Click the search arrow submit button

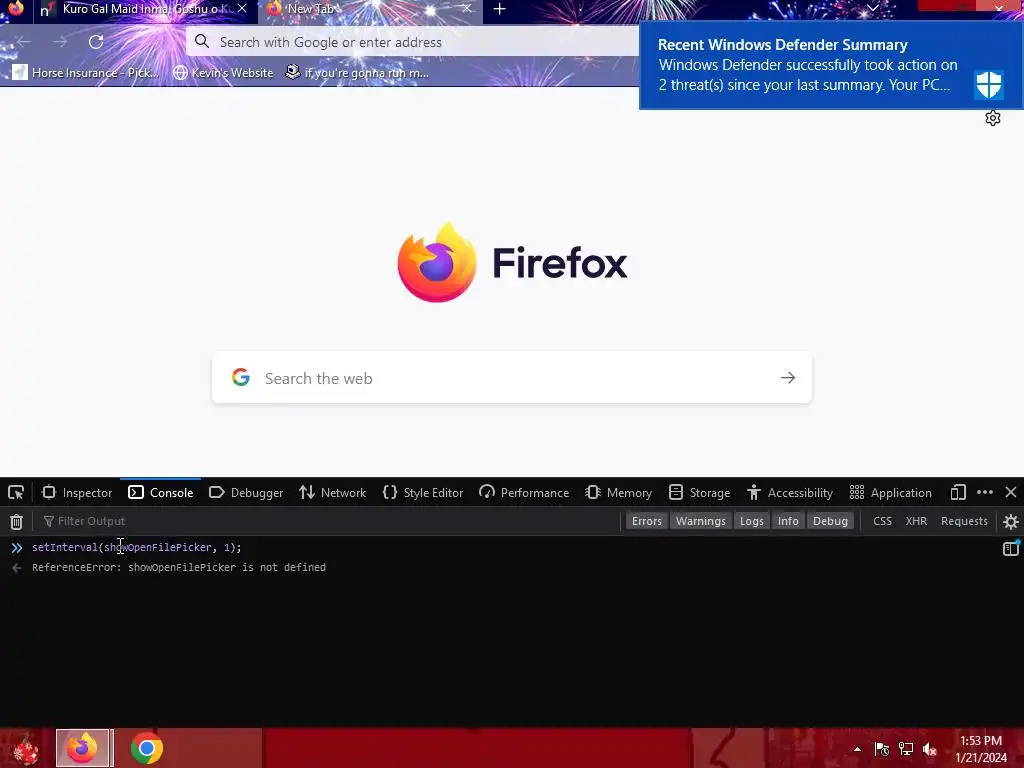(x=788, y=377)
